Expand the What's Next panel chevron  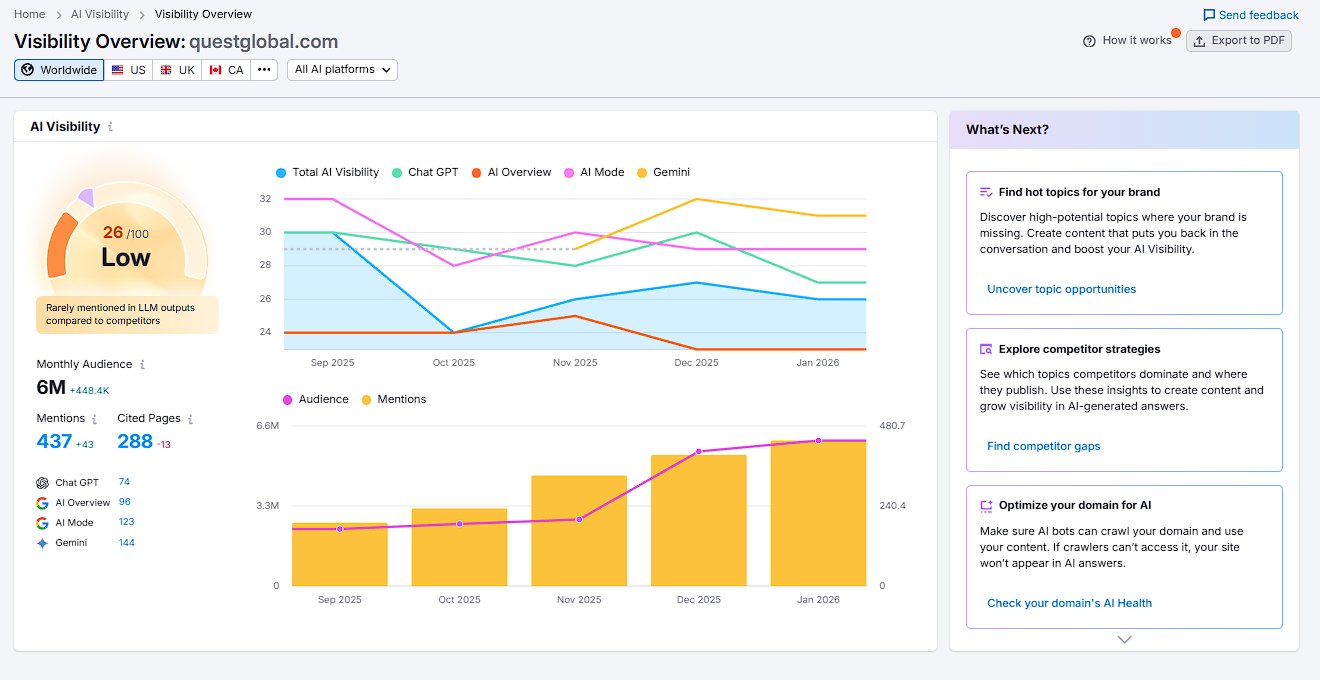[x=1123, y=639]
